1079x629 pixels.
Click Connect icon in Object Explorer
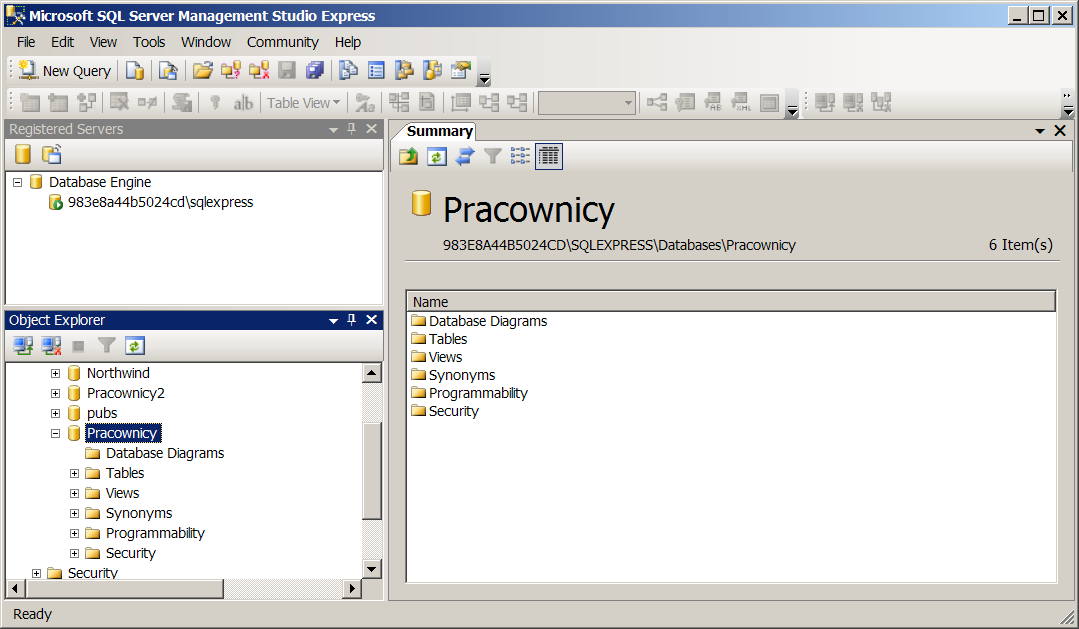pos(23,345)
